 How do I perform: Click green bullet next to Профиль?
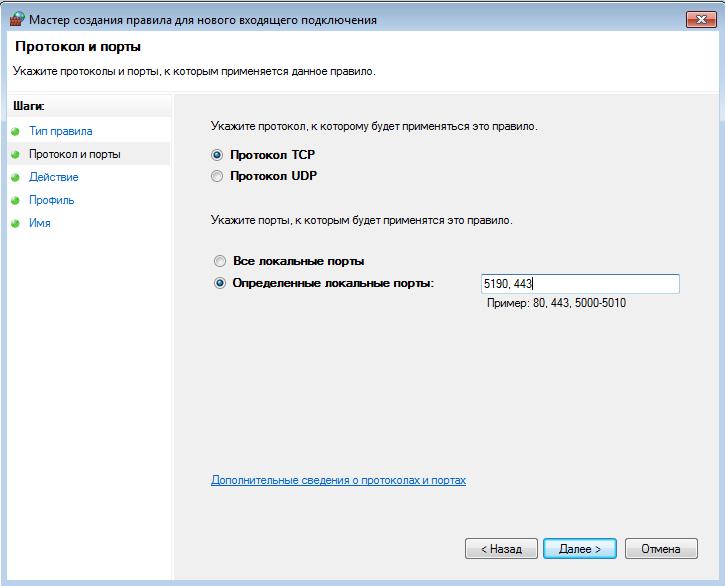(x=15, y=201)
